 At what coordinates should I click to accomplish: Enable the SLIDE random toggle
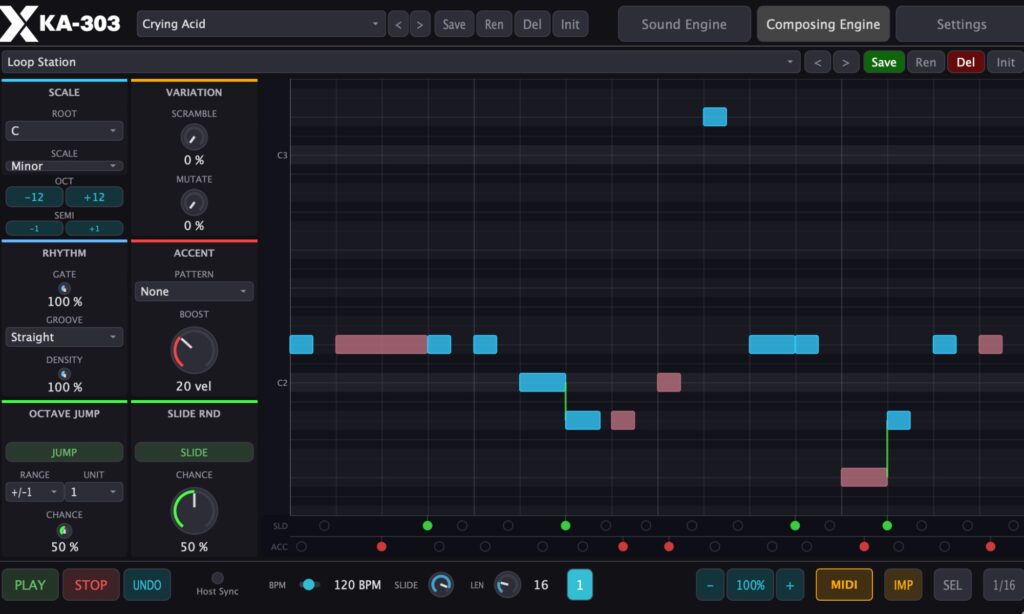[194, 452]
